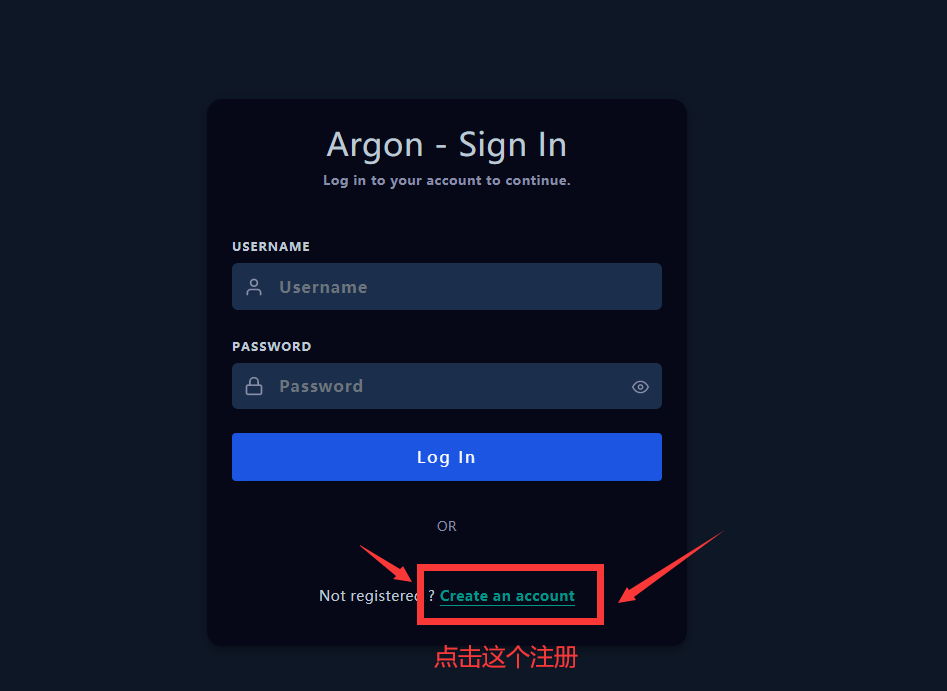Click the OR divider text
The image size is (947, 691).
point(447,526)
